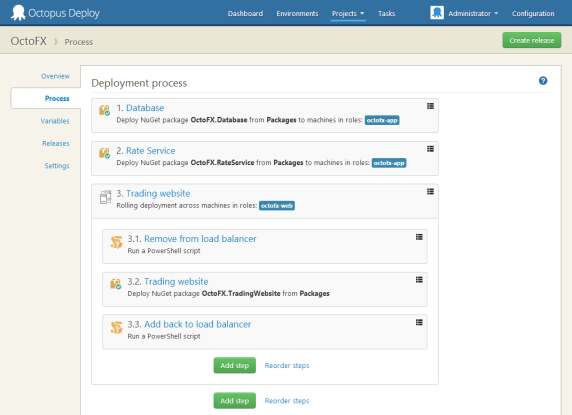Open the Tasks page
The height and width of the screenshot is (415, 572).
click(x=386, y=13)
